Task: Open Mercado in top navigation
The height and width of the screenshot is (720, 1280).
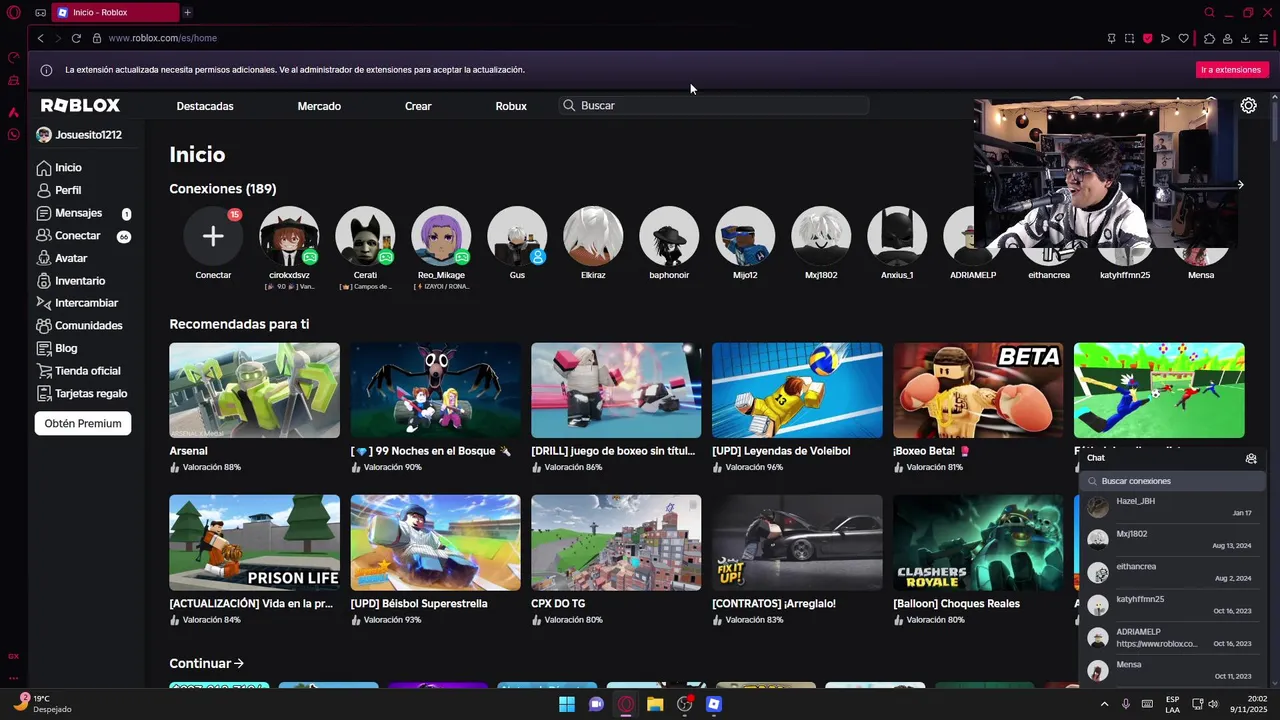Action: click(319, 106)
